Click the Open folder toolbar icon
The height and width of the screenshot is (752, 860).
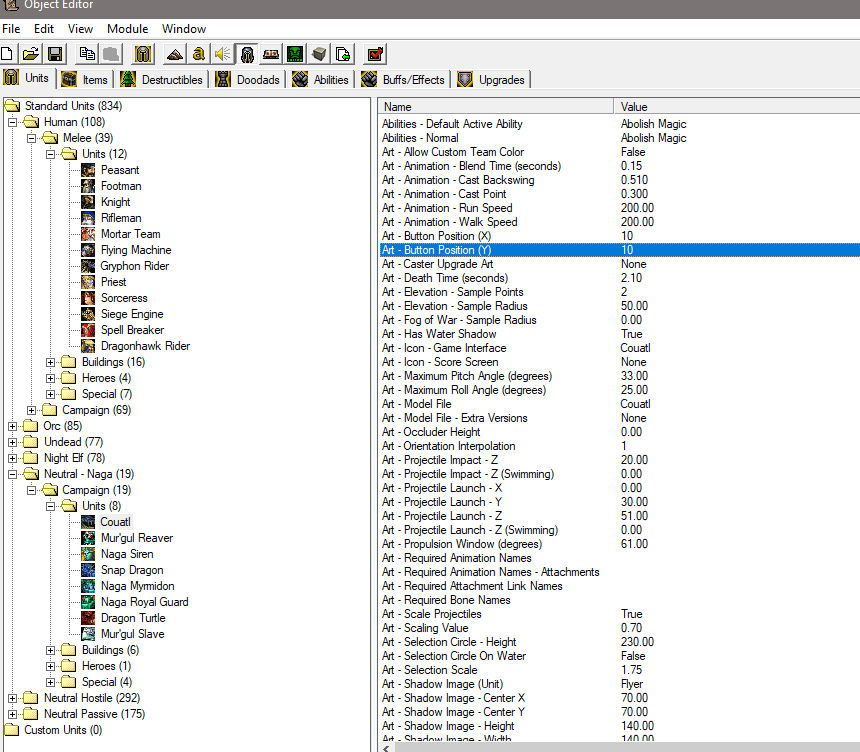(31, 54)
